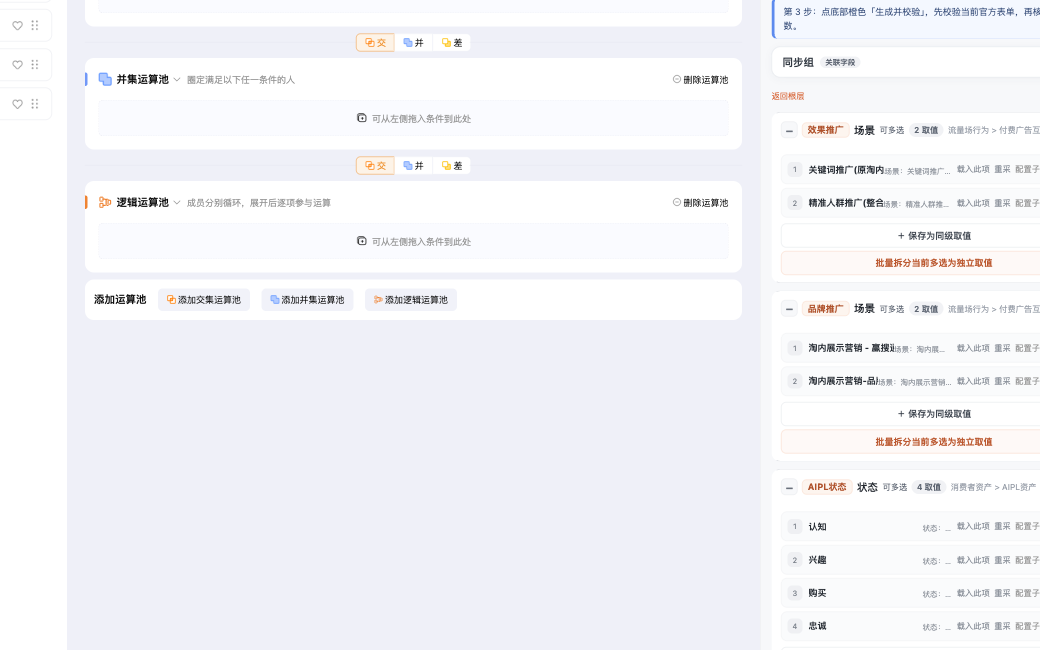Collapse the 效果推广 场景 group
Viewport: 1040px width, 650px height.
[x=789, y=131]
